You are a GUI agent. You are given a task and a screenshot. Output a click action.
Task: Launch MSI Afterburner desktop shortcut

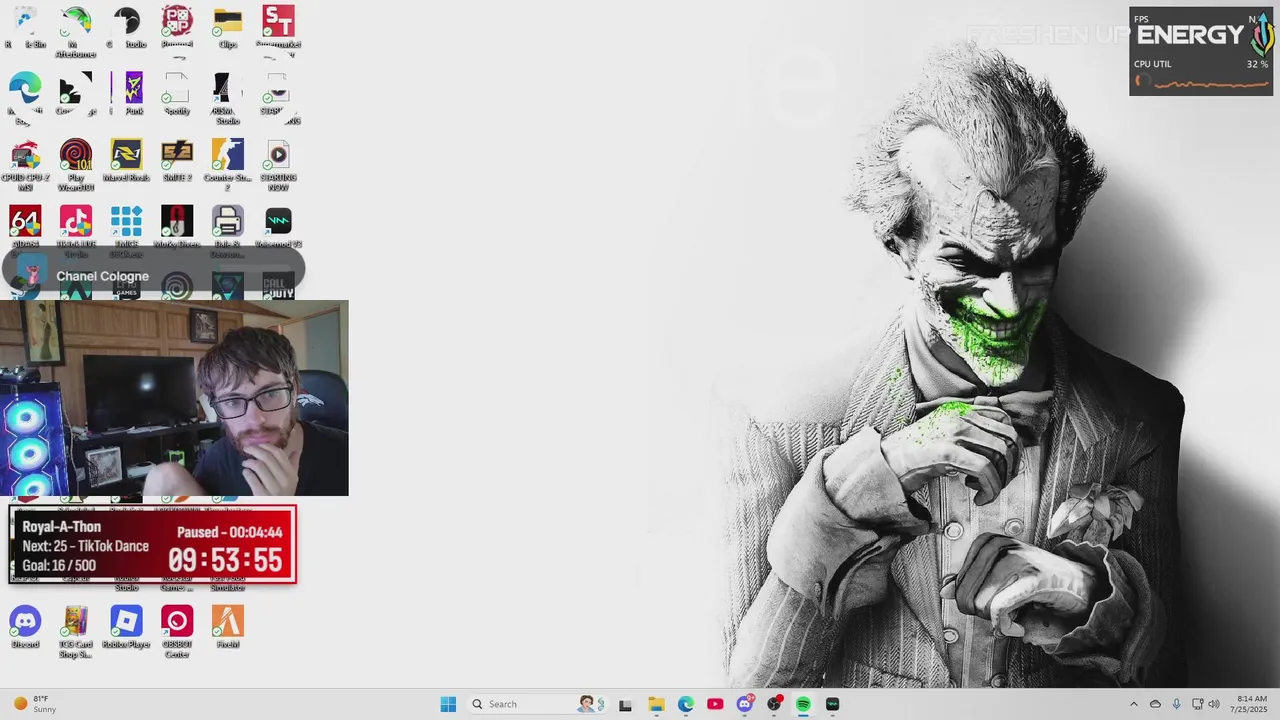tap(75, 30)
